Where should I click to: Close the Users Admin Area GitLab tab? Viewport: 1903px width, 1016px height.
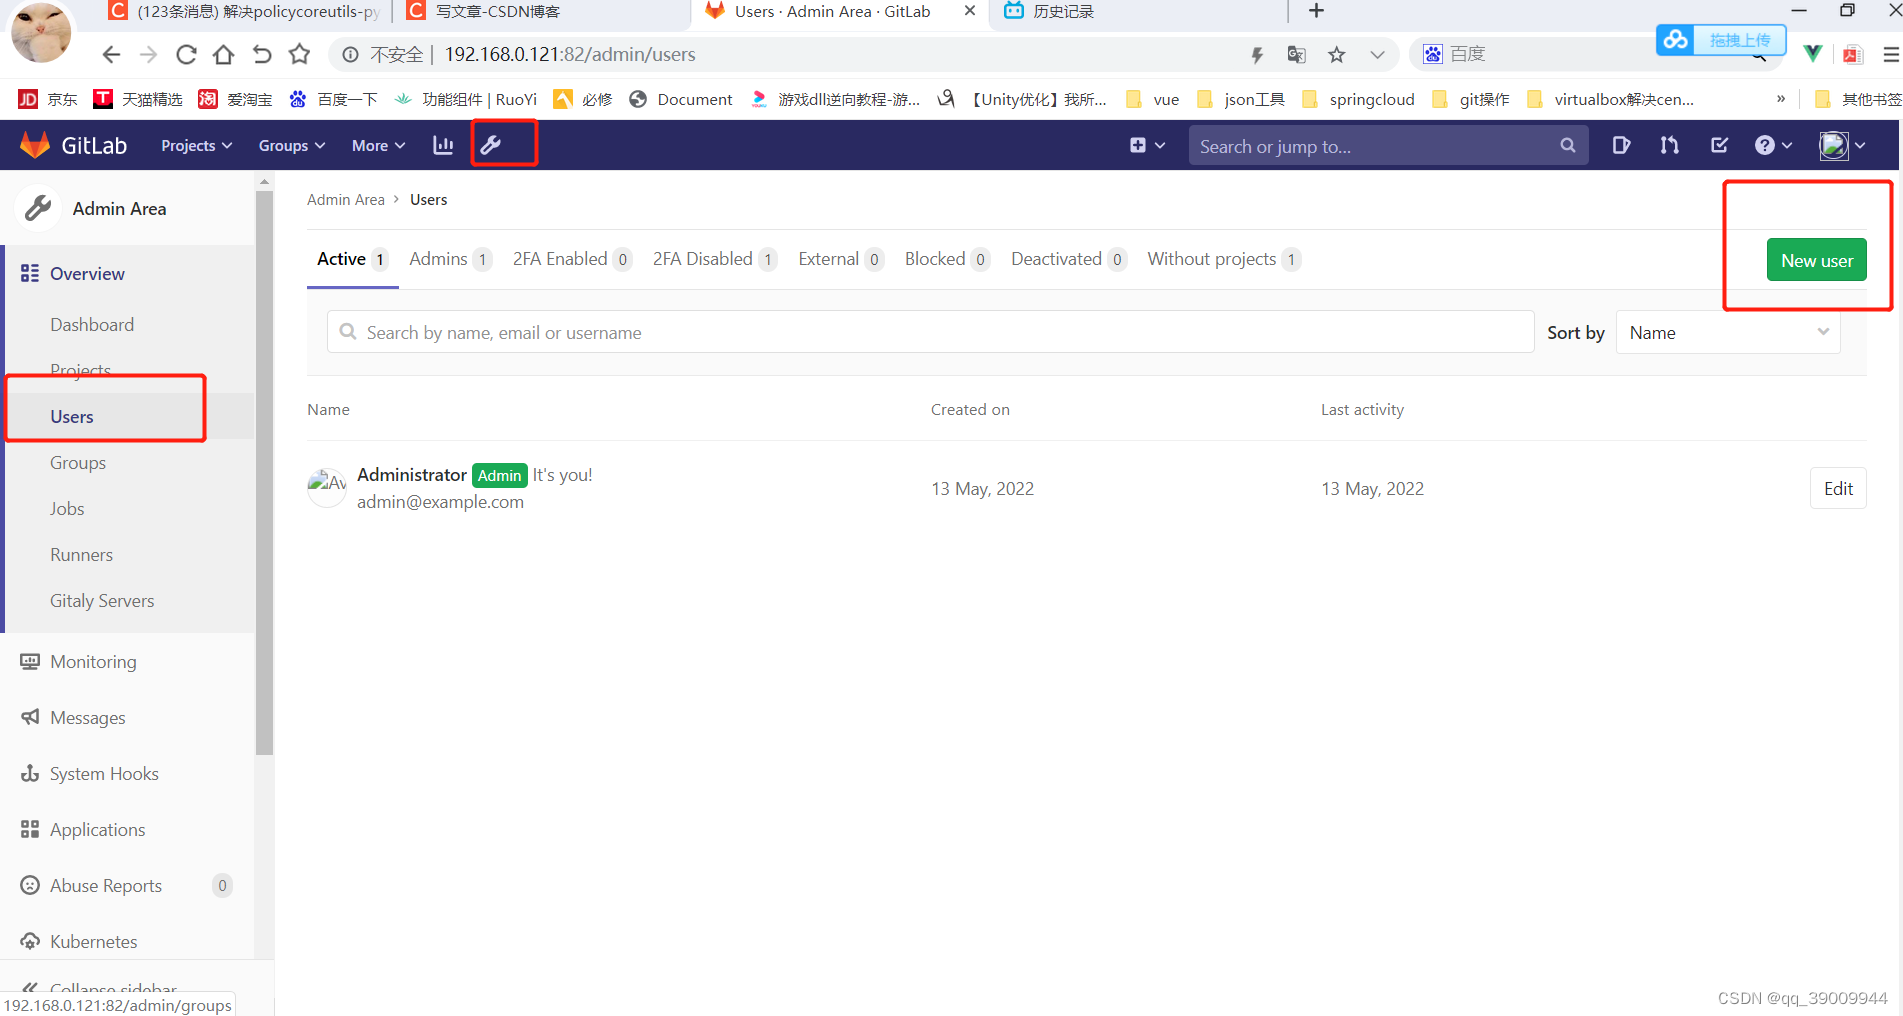click(x=969, y=11)
